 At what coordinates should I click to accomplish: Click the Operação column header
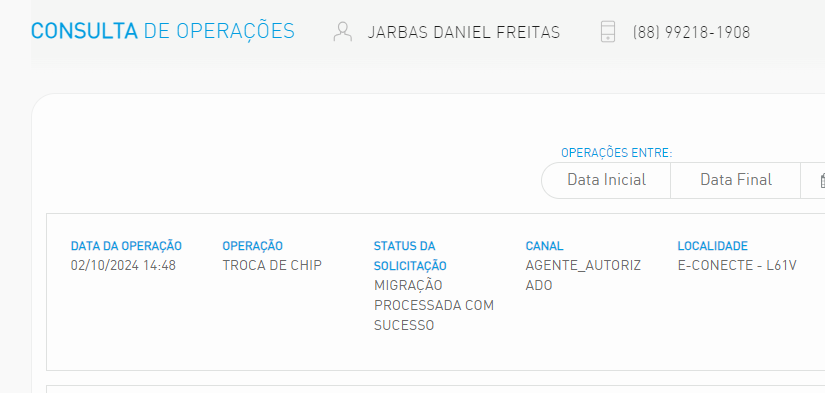pyautogui.click(x=253, y=246)
